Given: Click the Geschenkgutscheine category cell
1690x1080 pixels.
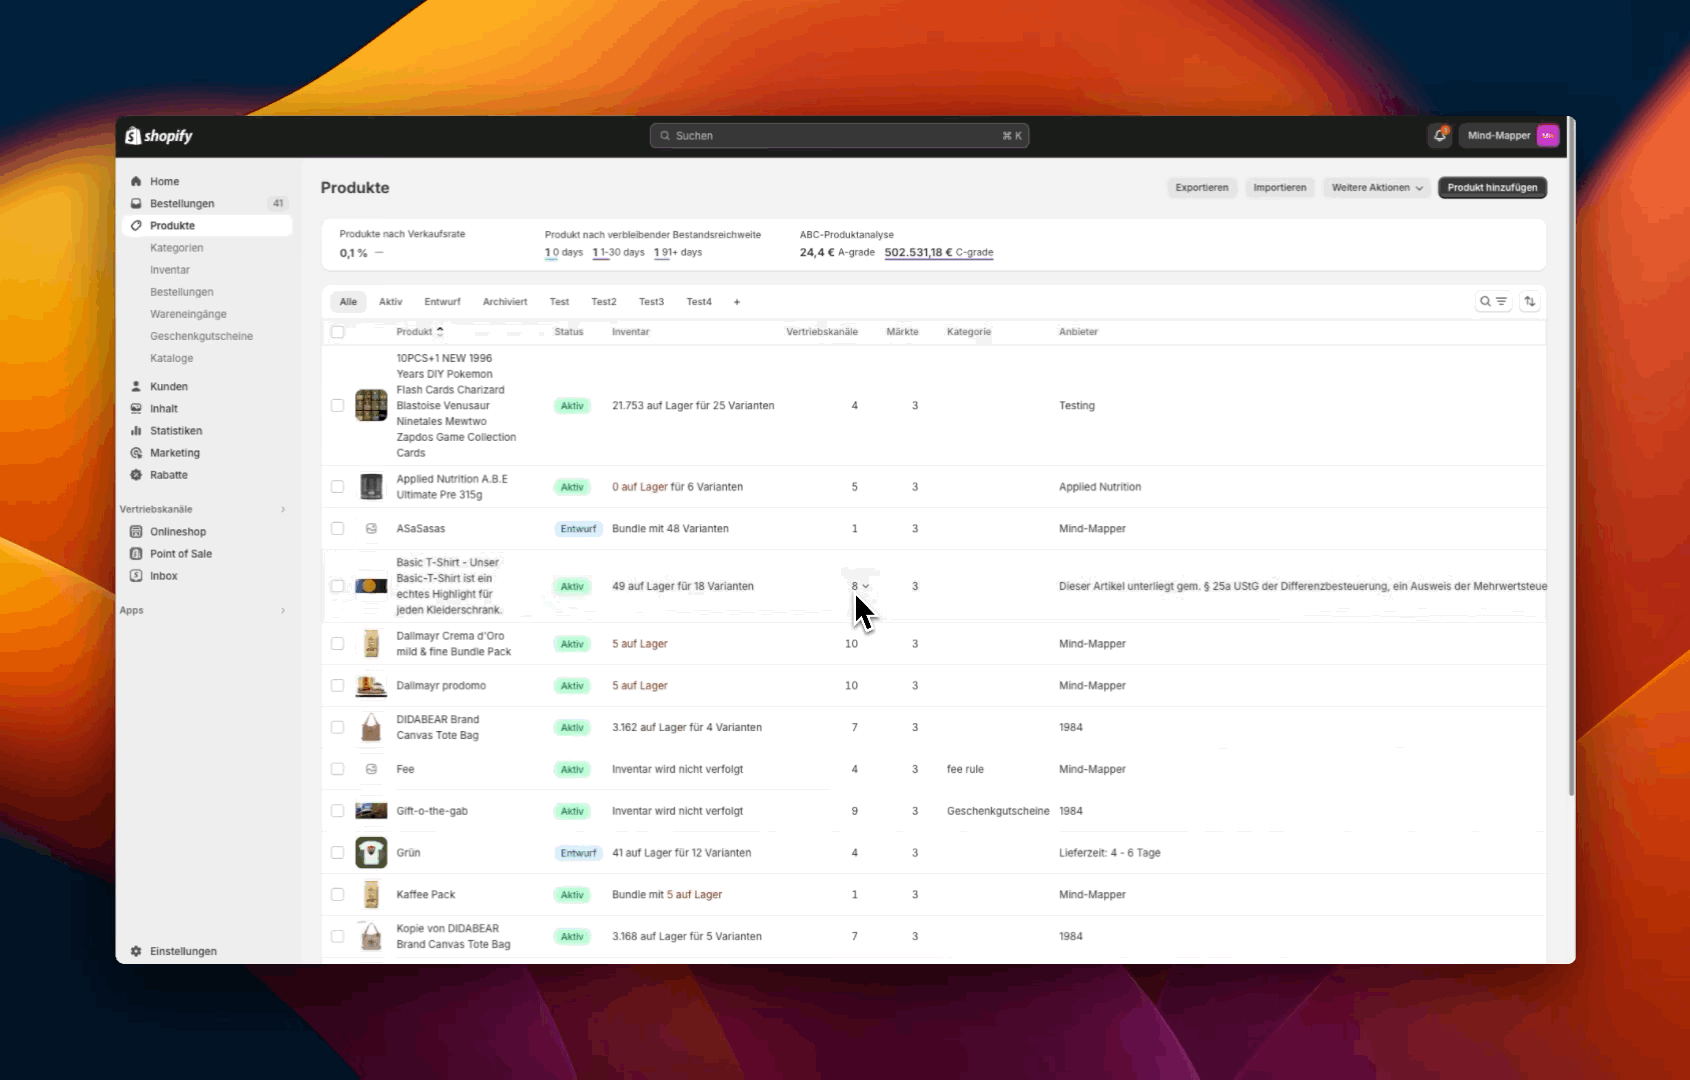Looking at the screenshot, I should coord(998,811).
